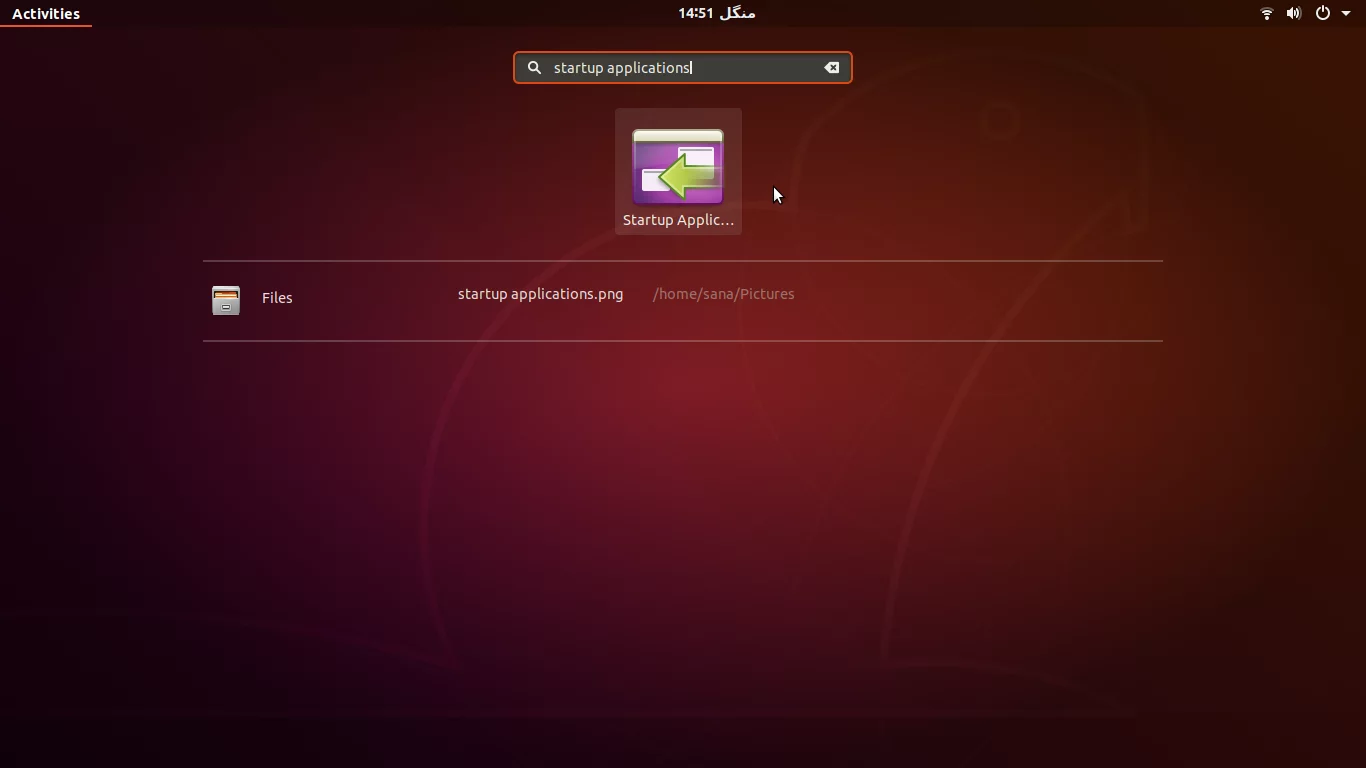Click the power icon in top bar
The width and height of the screenshot is (1366, 768).
tap(1322, 13)
